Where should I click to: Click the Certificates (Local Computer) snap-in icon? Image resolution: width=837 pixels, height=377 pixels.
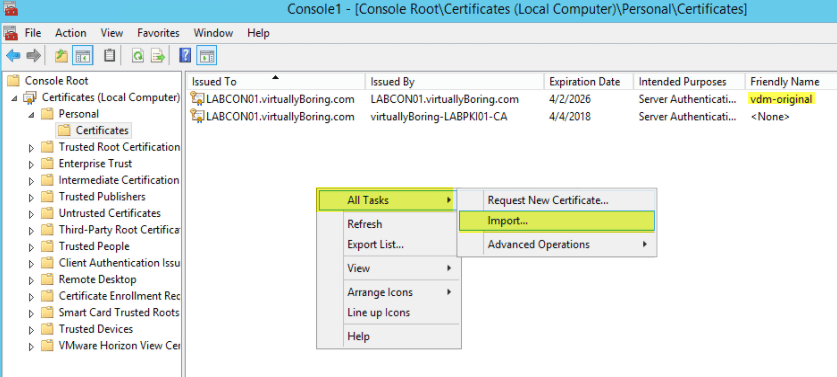point(31,97)
